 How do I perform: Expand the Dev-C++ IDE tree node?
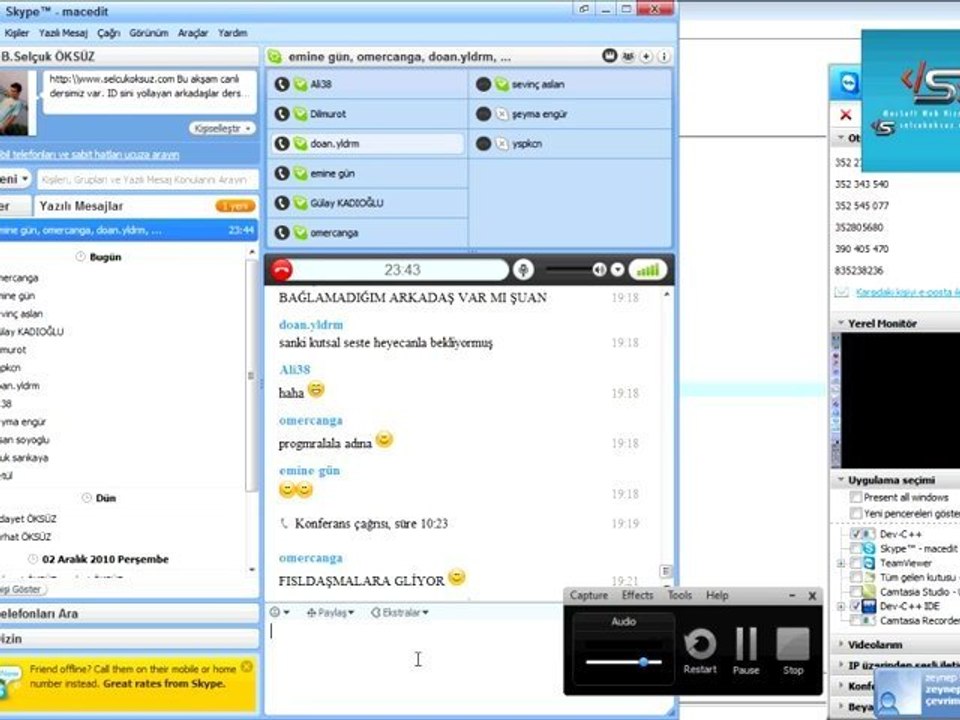pos(841,607)
